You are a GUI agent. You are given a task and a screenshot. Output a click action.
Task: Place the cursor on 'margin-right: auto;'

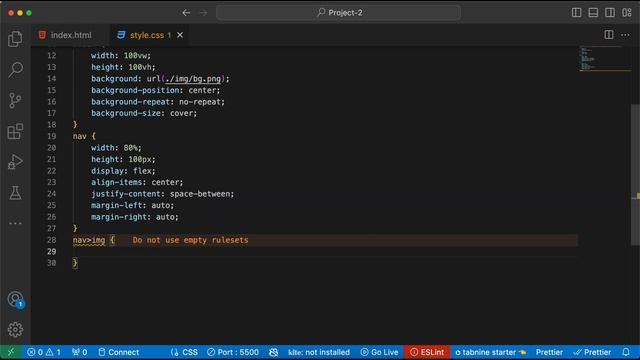coord(135,217)
